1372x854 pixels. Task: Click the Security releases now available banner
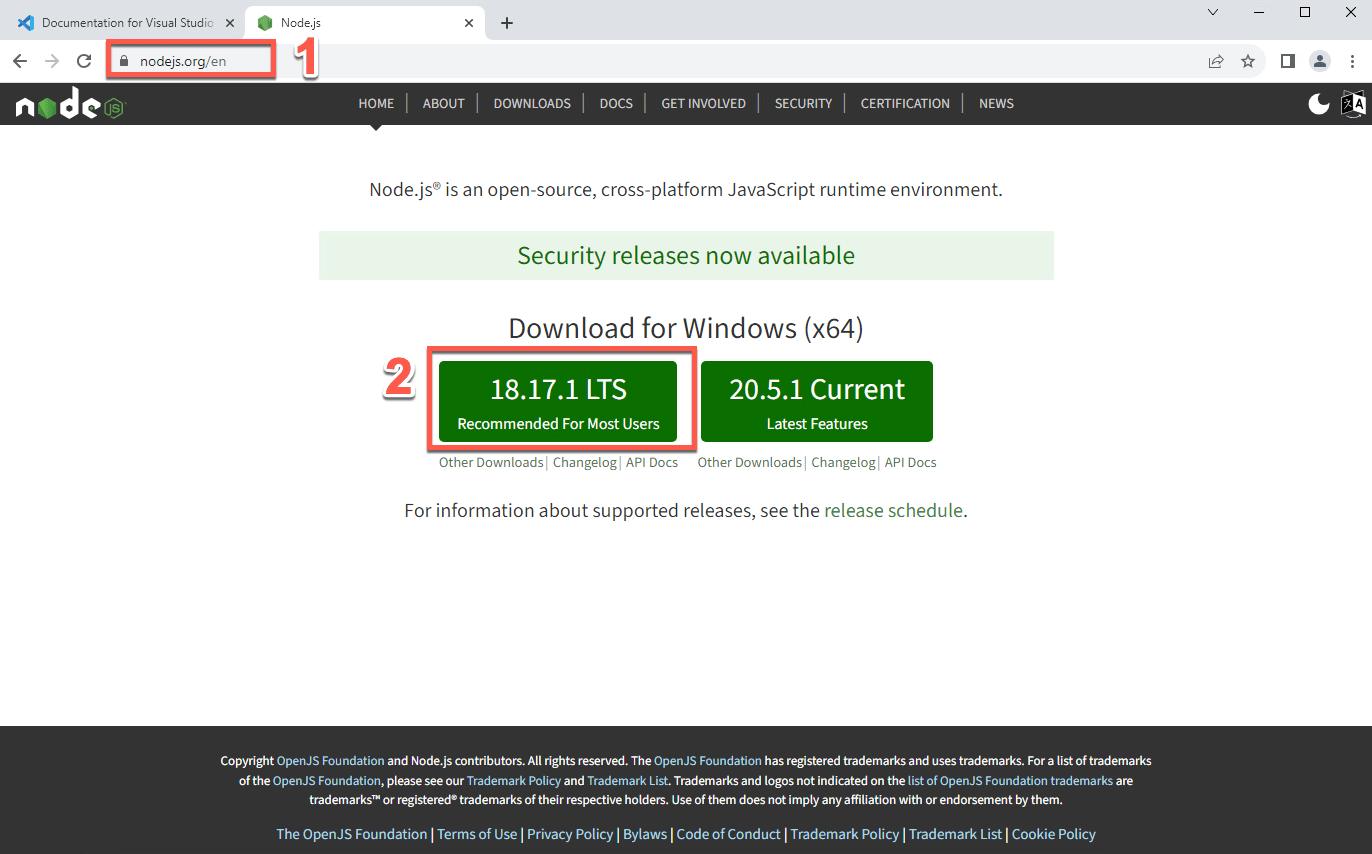click(x=686, y=256)
